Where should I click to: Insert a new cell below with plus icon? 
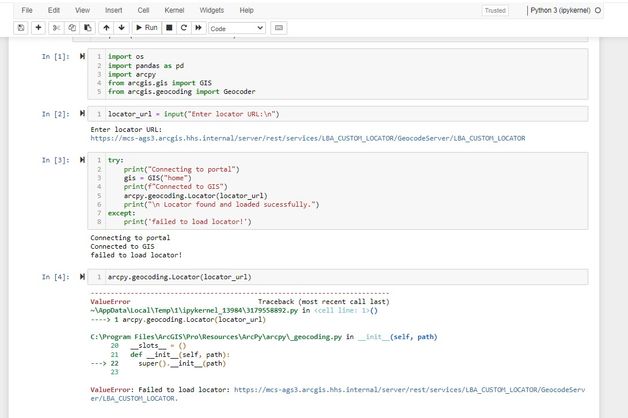tap(39, 27)
